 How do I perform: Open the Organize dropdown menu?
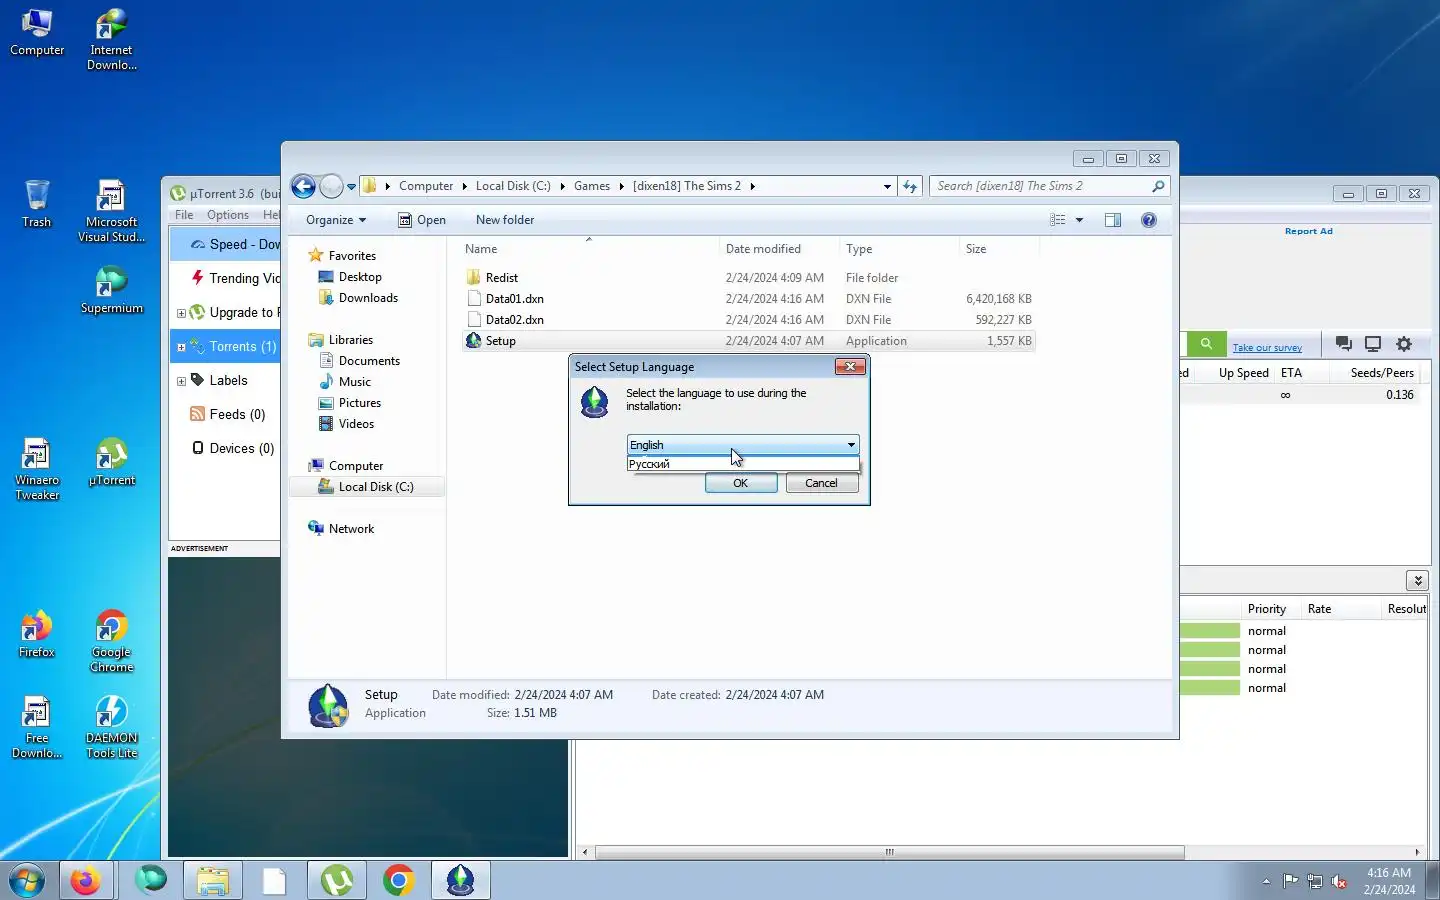click(x=336, y=220)
